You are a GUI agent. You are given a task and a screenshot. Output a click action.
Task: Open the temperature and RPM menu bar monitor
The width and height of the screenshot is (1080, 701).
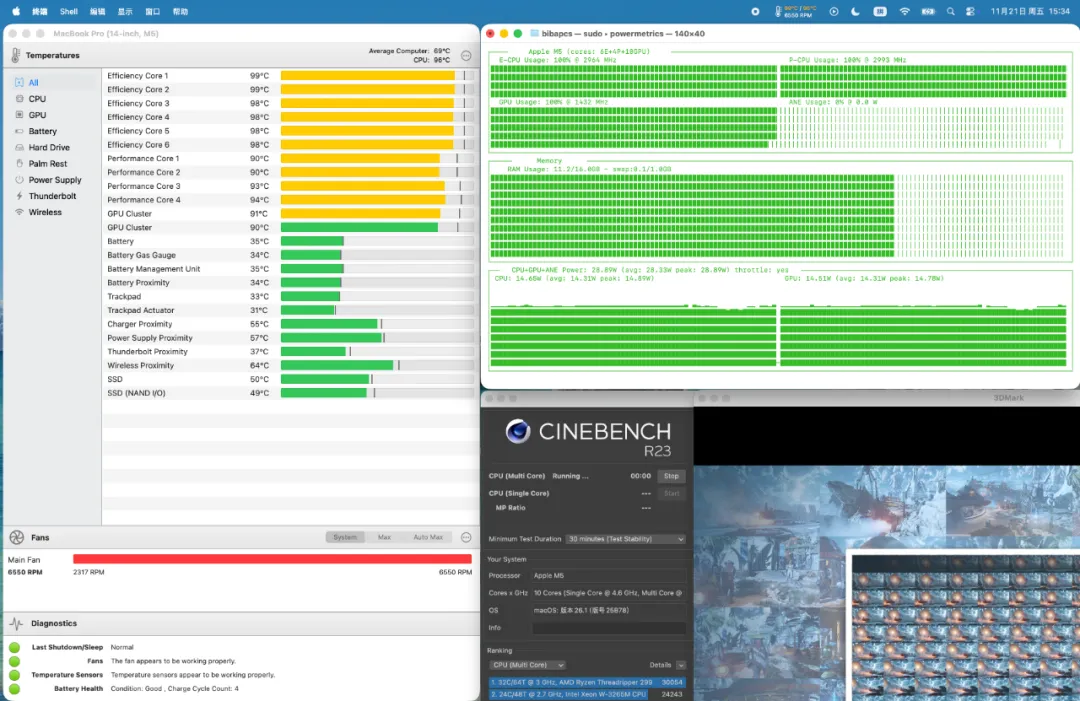pyautogui.click(x=795, y=11)
